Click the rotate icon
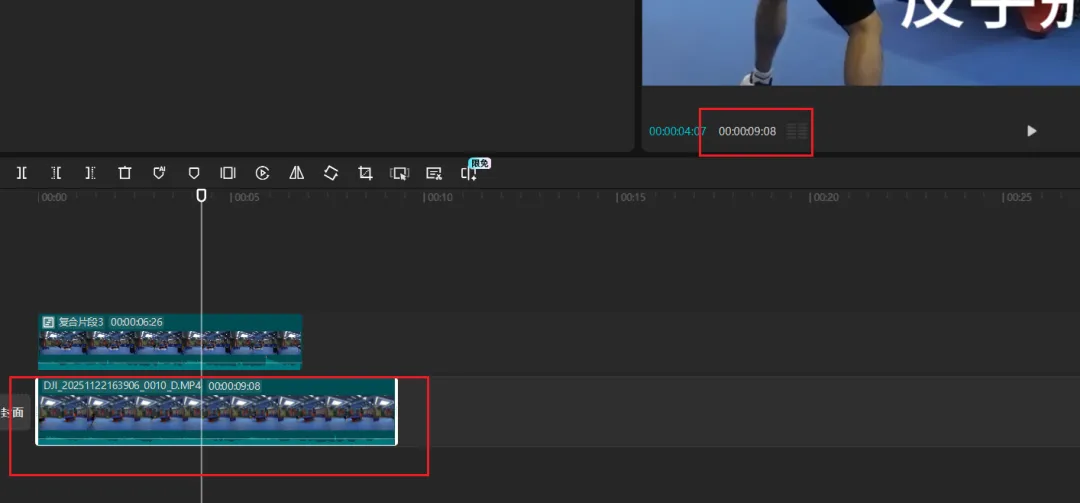This screenshot has height=503, width=1080. pyautogui.click(x=331, y=173)
